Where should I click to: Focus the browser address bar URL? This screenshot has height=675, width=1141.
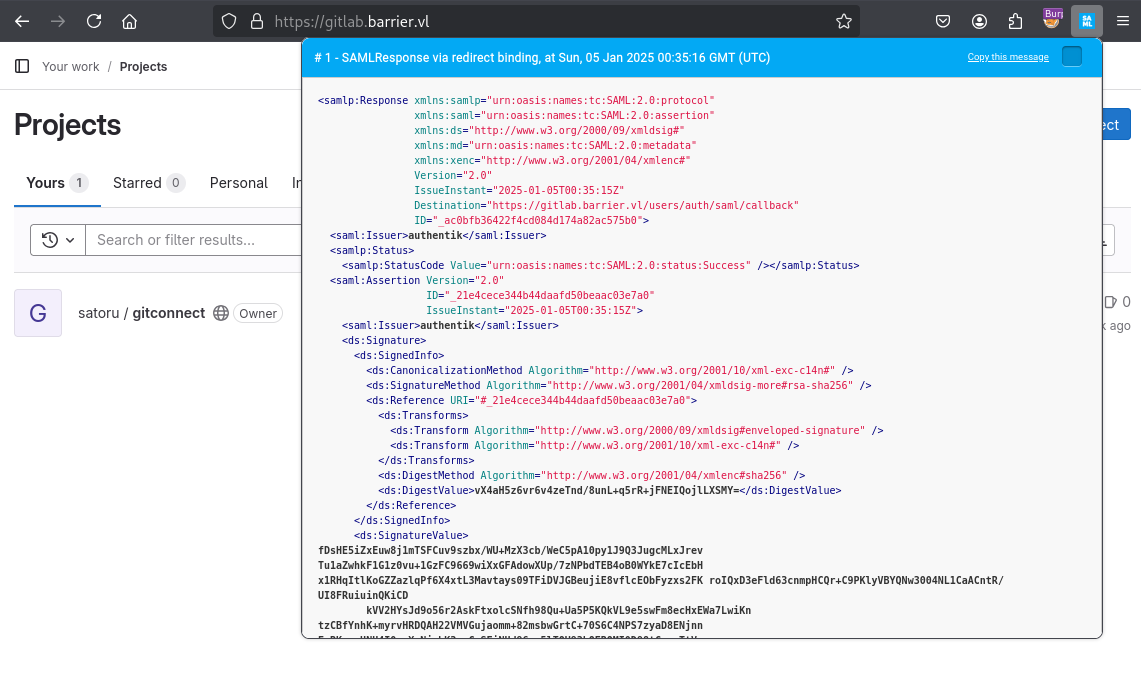pyautogui.click(x=538, y=22)
